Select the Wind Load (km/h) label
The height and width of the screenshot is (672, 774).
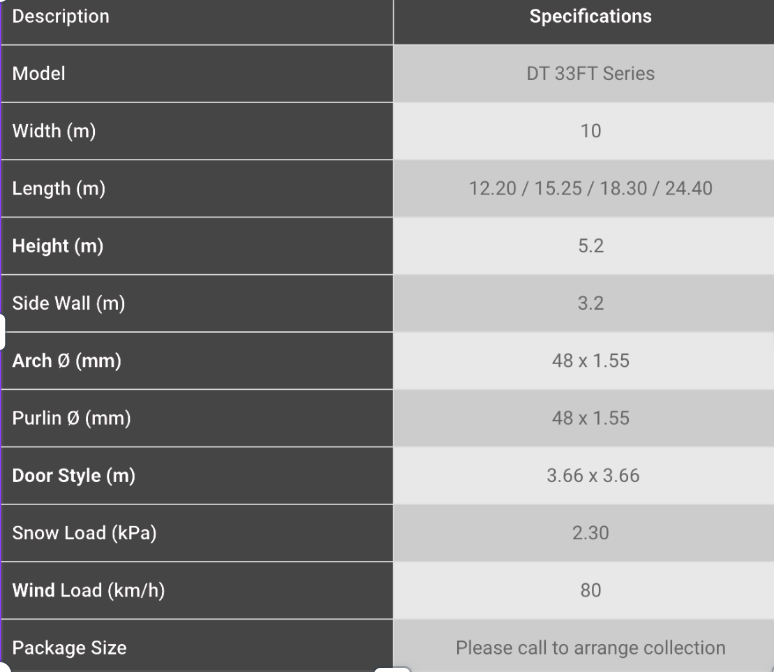point(88,591)
